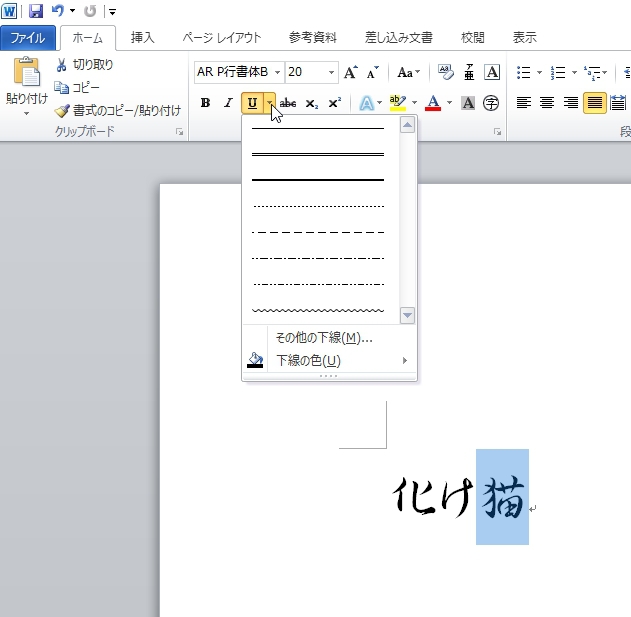Click the Shrink Font icon

(x=373, y=72)
